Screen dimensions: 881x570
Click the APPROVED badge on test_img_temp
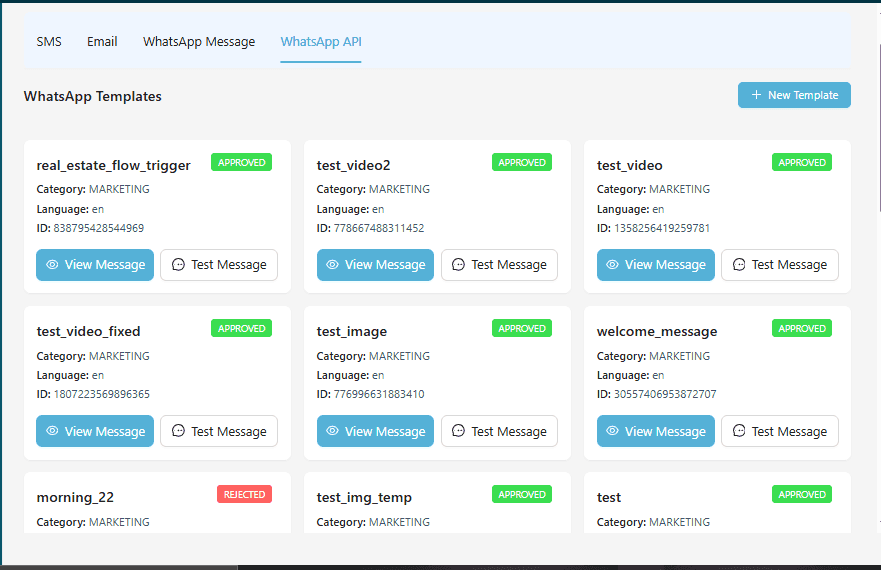pos(521,494)
